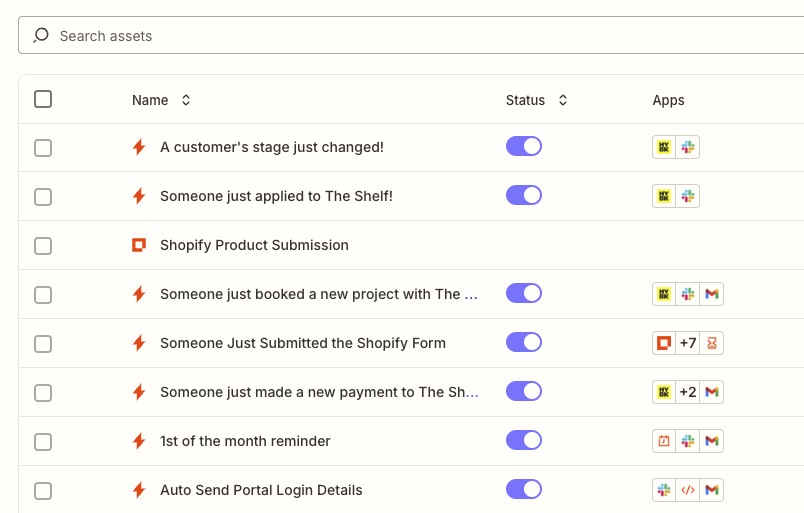This screenshot has height=513, width=804.
Task: Click the Schedule calendar icon in 1st of the month row
Action: pos(664,441)
